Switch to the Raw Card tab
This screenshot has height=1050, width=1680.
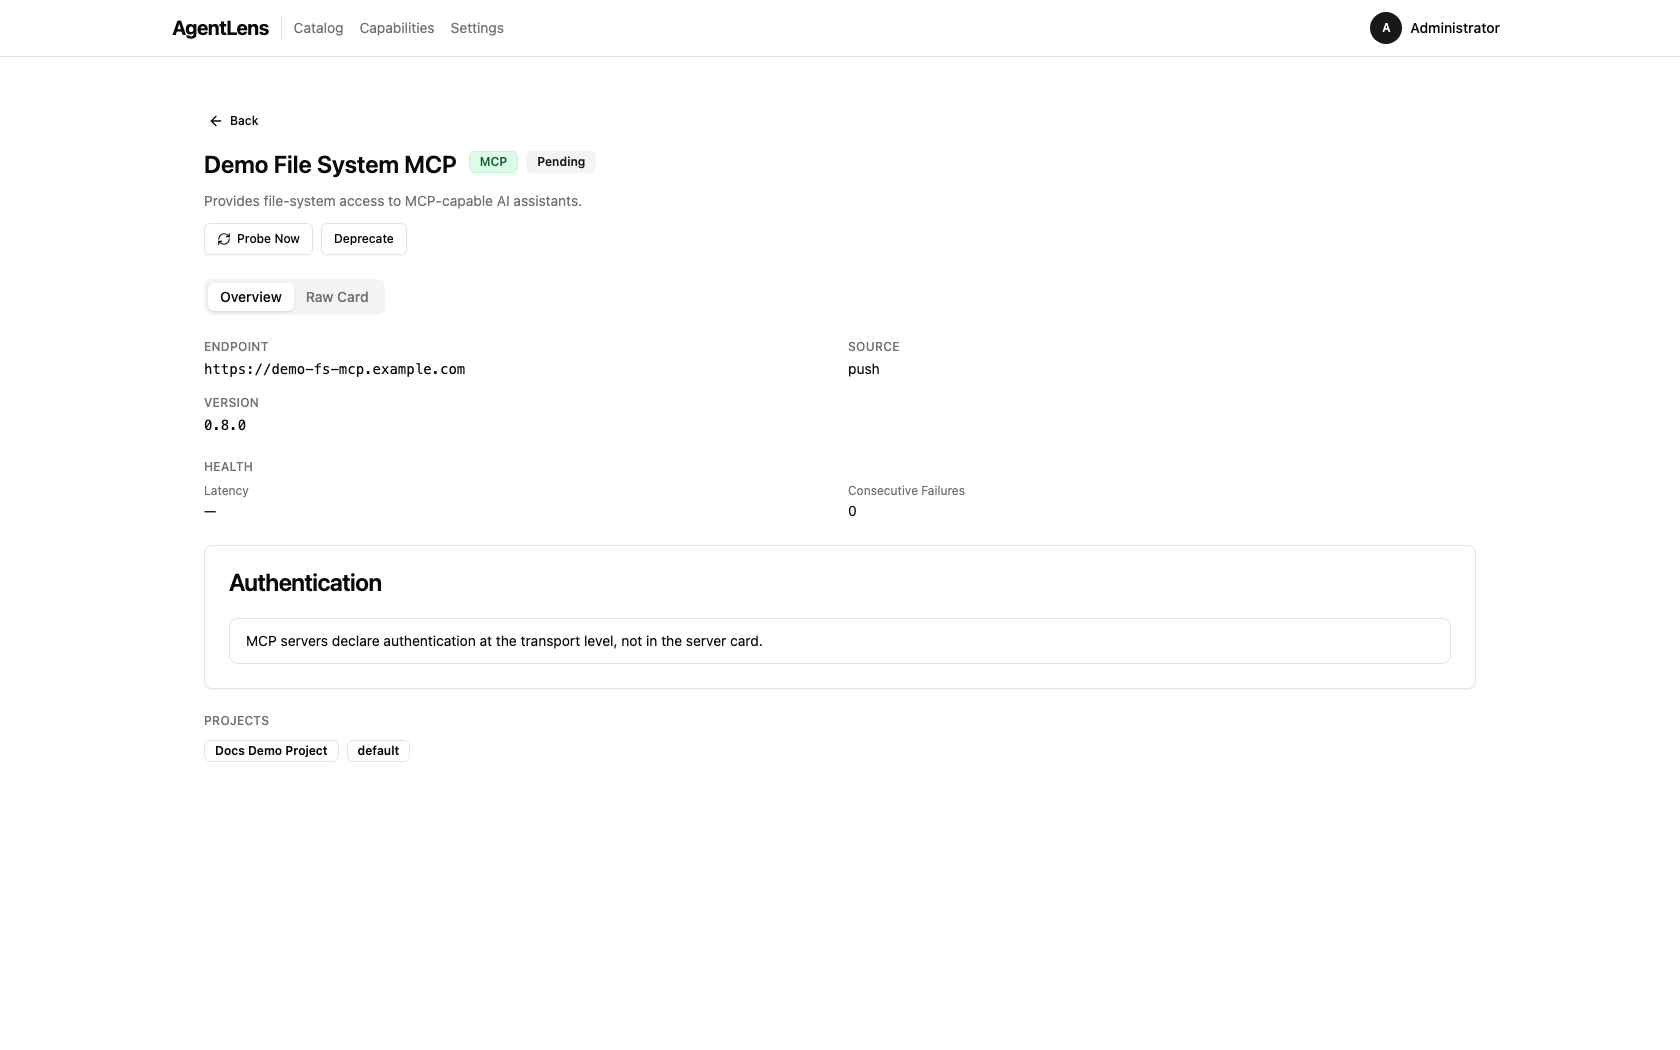(x=336, y=296)
